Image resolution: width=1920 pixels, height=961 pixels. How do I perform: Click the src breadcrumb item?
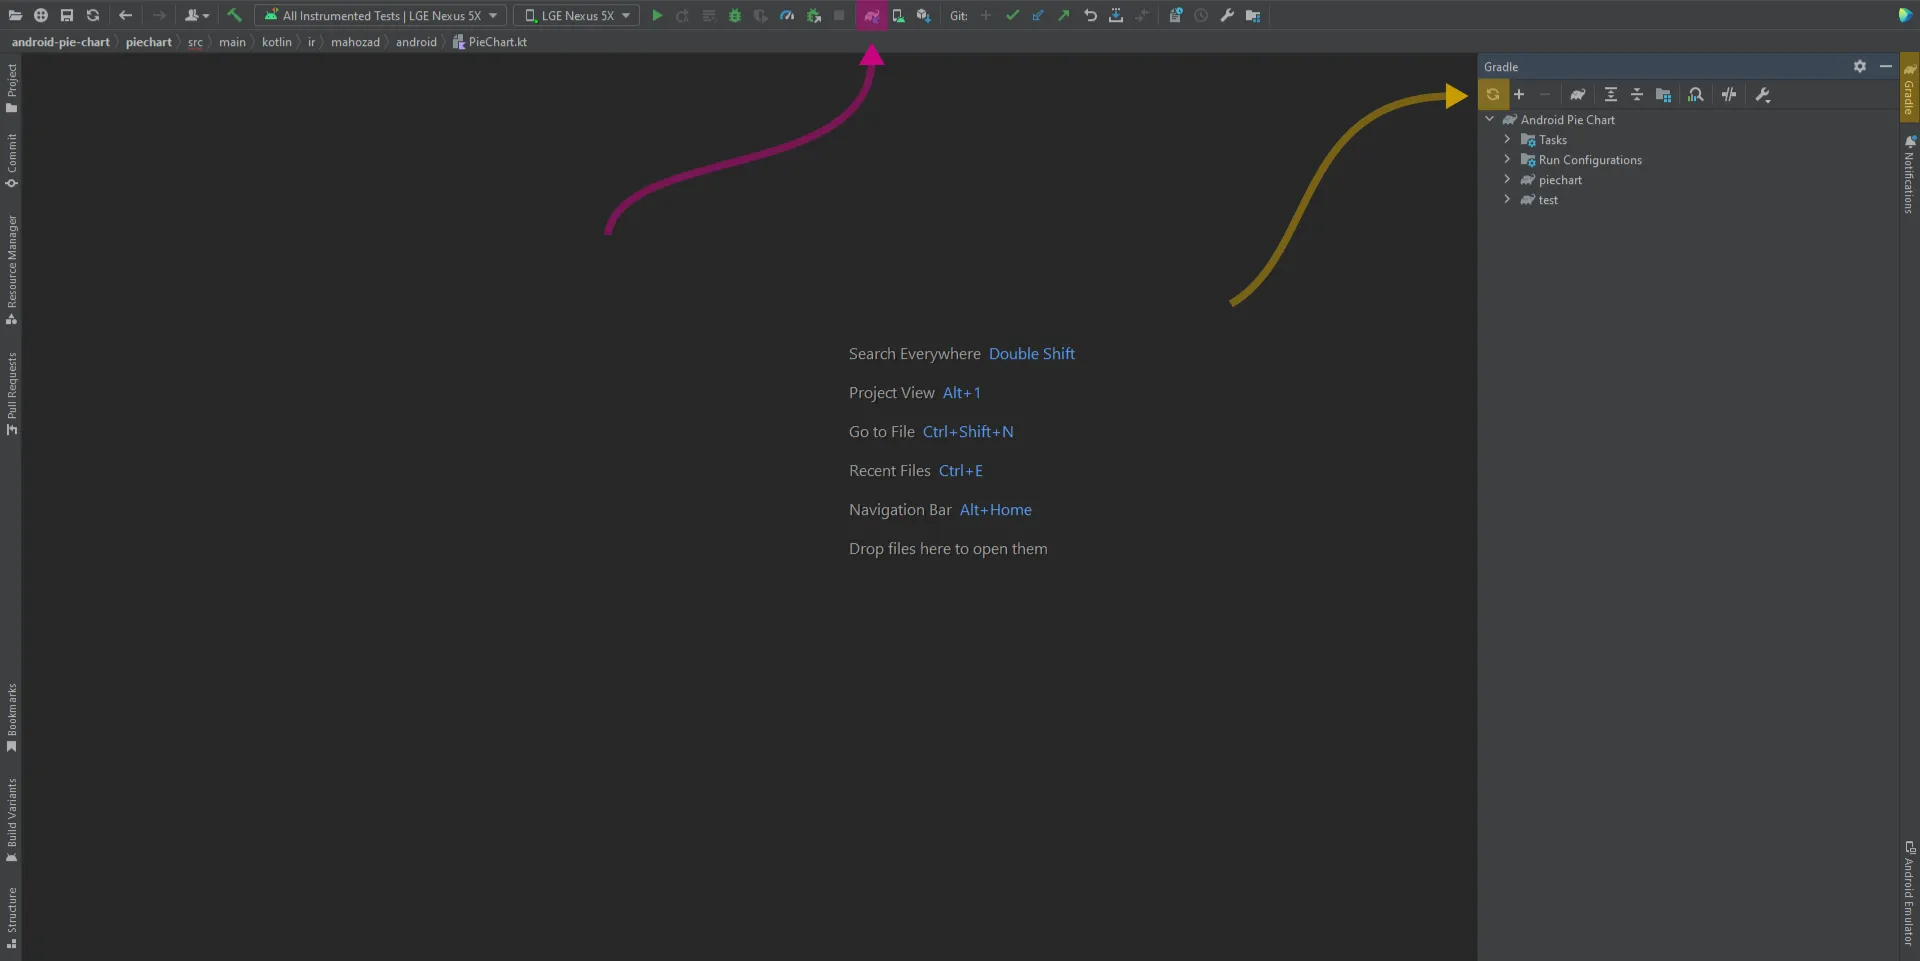(195, 42)
